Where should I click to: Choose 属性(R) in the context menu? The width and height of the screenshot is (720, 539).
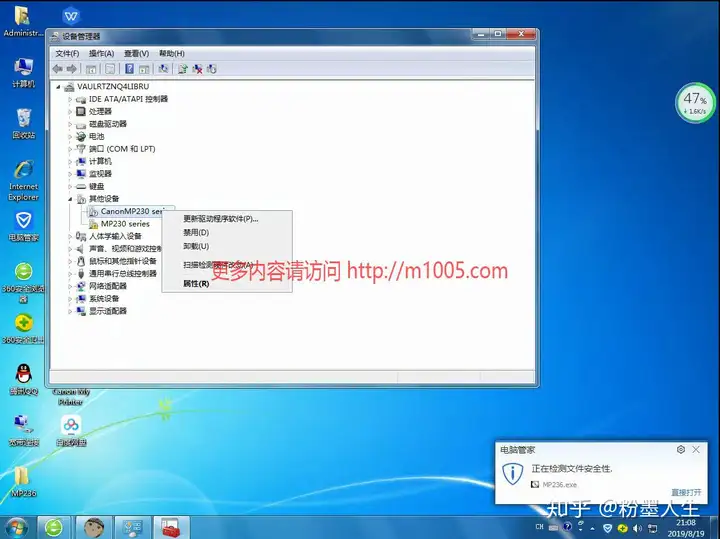pyautogui.click(x=227, y=283)
